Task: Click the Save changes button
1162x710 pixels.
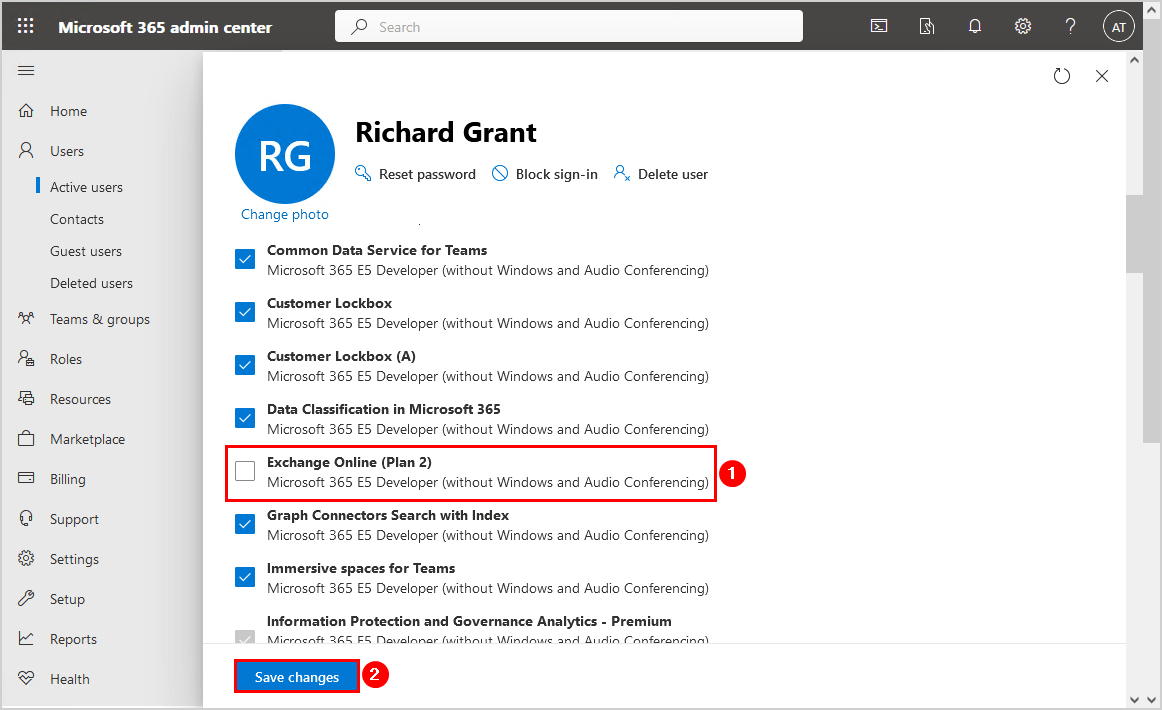Action: 297,677
